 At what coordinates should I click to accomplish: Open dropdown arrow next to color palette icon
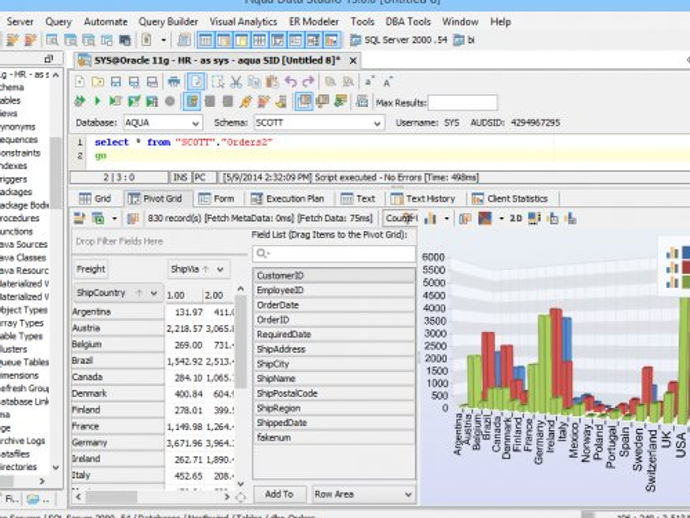[x=501, y=218]
